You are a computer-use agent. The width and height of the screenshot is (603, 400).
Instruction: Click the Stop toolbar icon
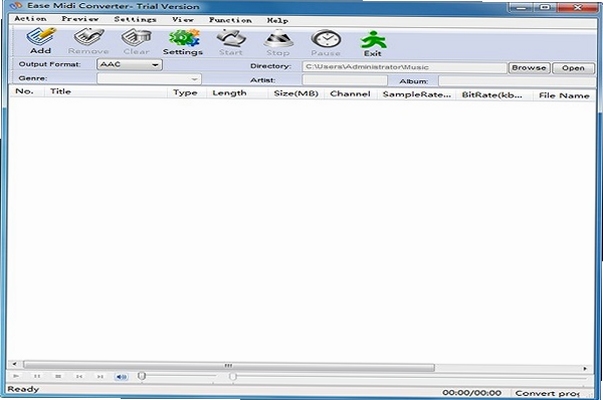278,43
